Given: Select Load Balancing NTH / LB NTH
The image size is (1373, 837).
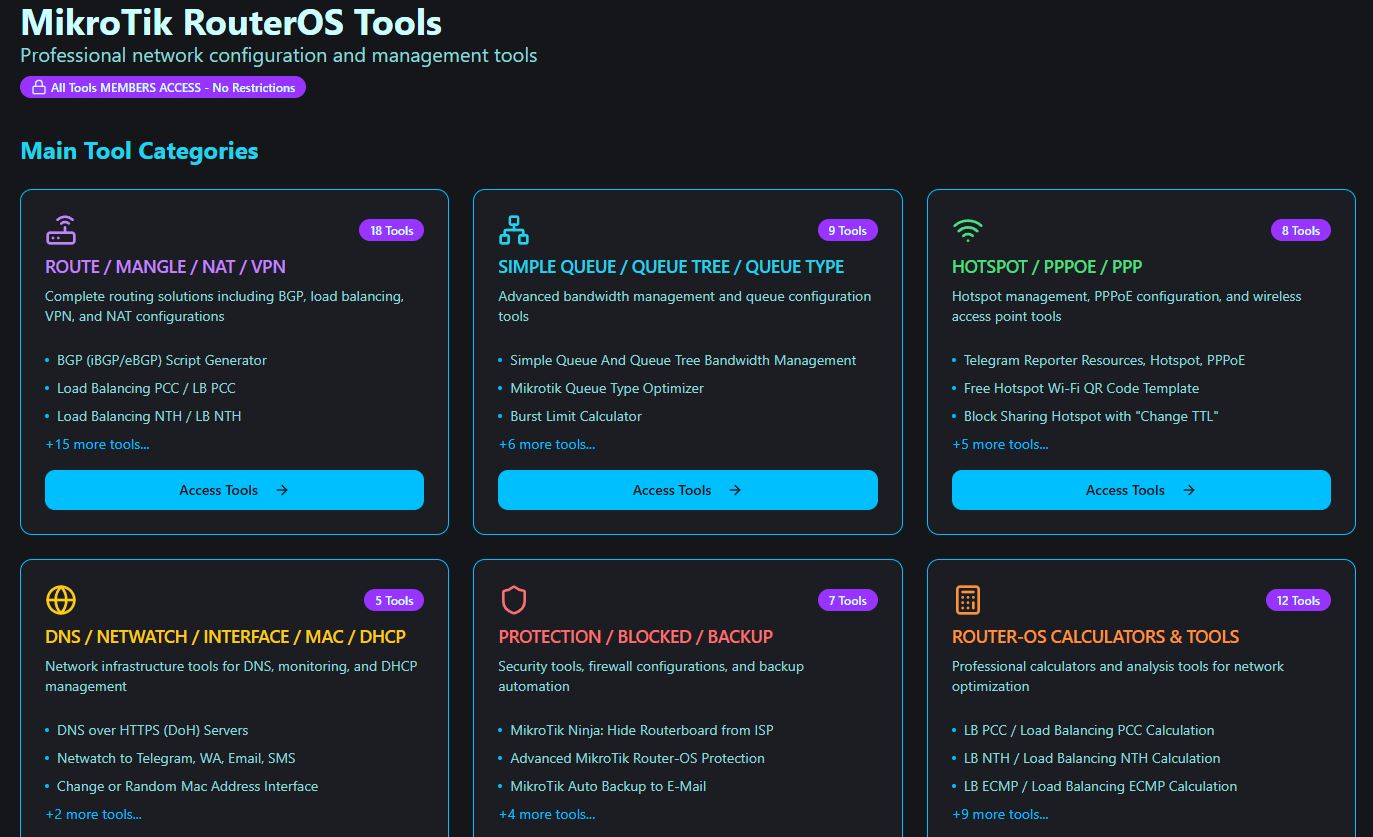Looking at the screenshot, I should (x=149, y=416).
